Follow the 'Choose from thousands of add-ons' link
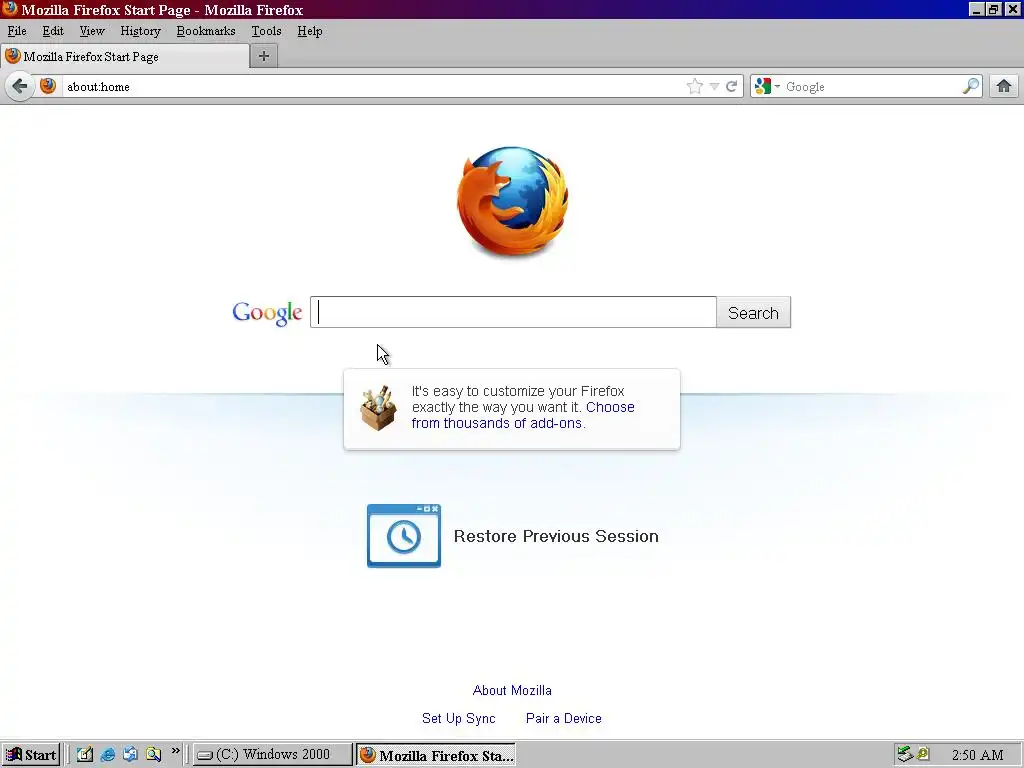This screenshot has height=768, width=1024. [522, 415]
